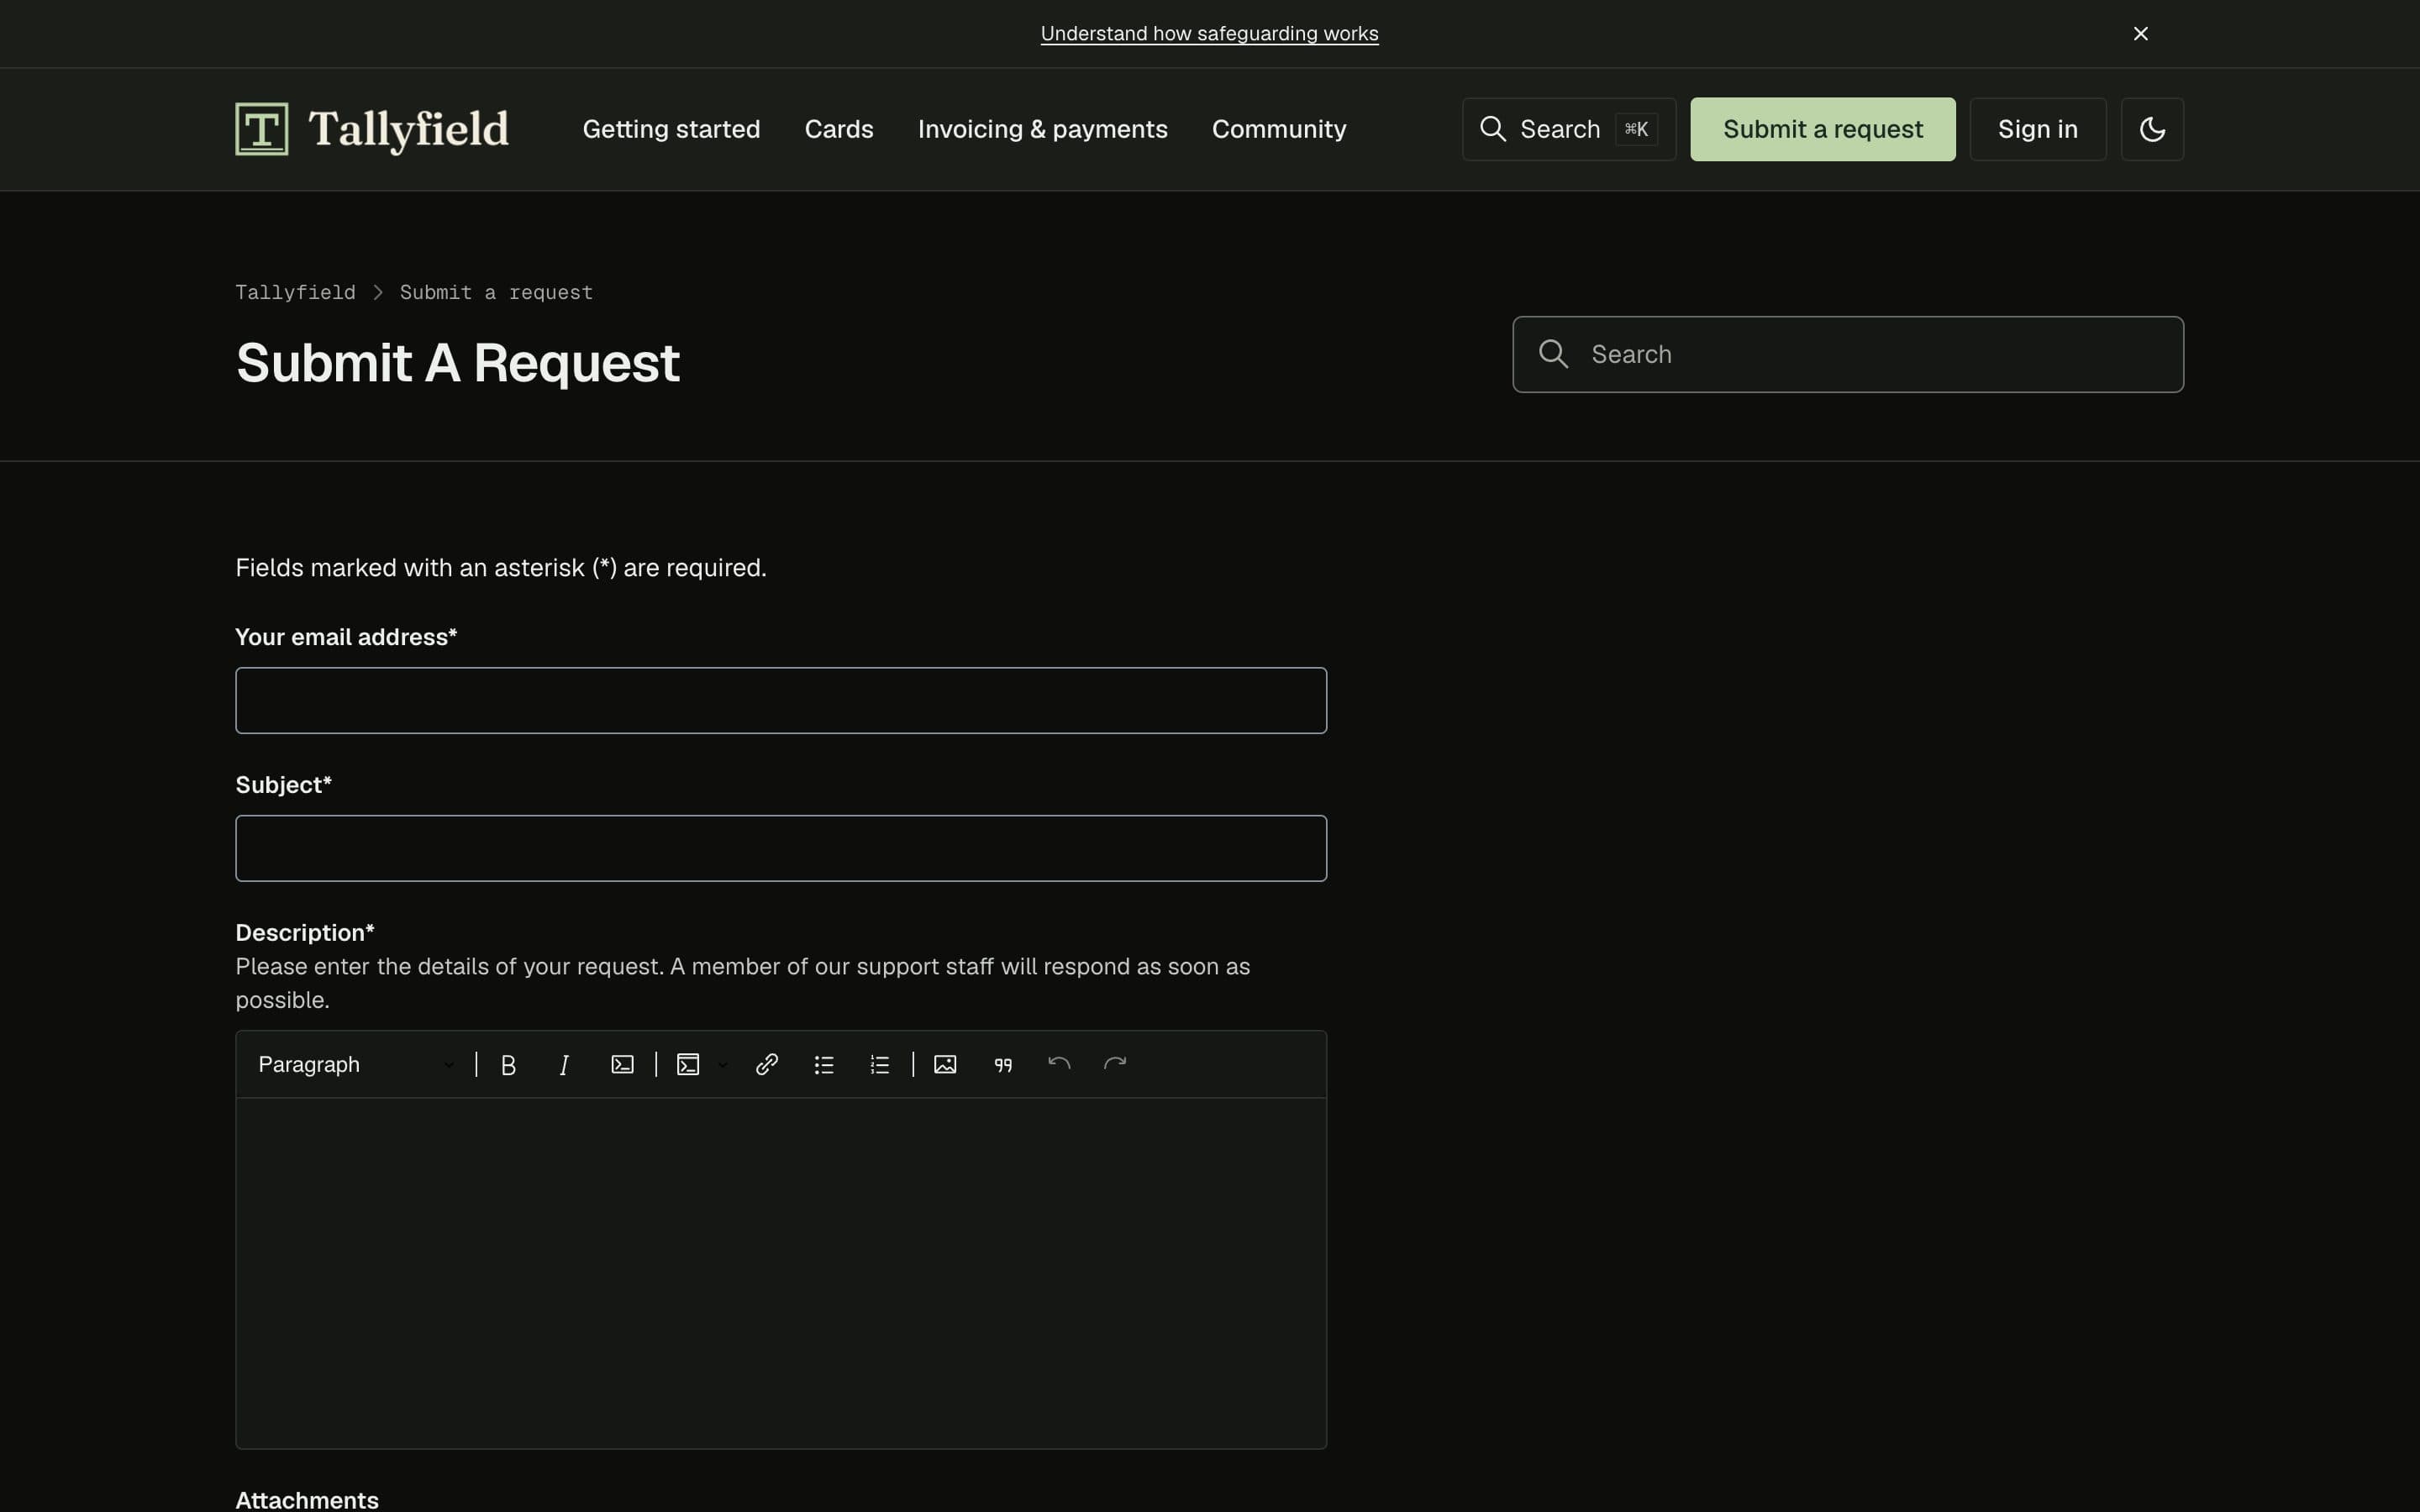Click the Sign in button
Image resolution: width=2420 pixels, height=1512 pixels.
tap(2037, 129)
